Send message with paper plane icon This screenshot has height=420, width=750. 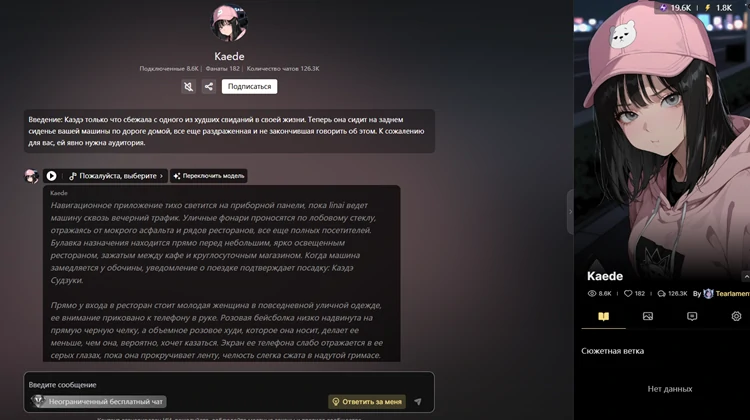click(x=418, y=402)
